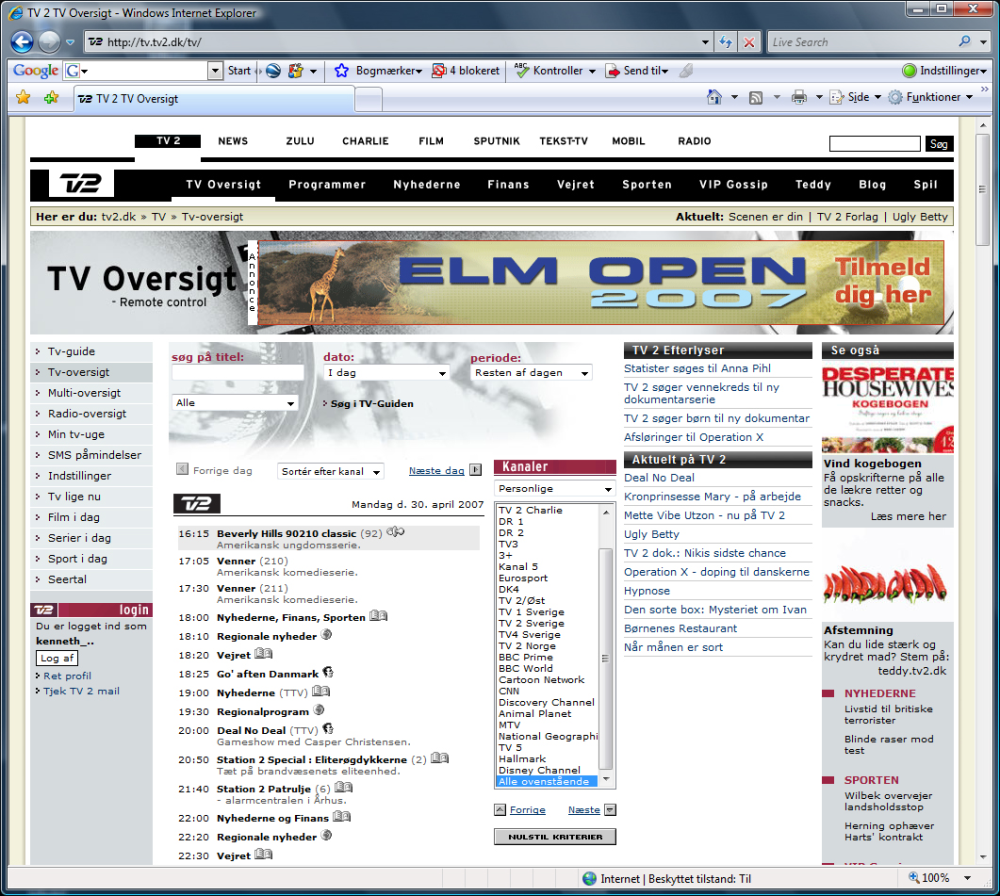Screen dimensions: 1000x896
Task: Click the Forrige dag left arrow icon
Action: [182, 469]
